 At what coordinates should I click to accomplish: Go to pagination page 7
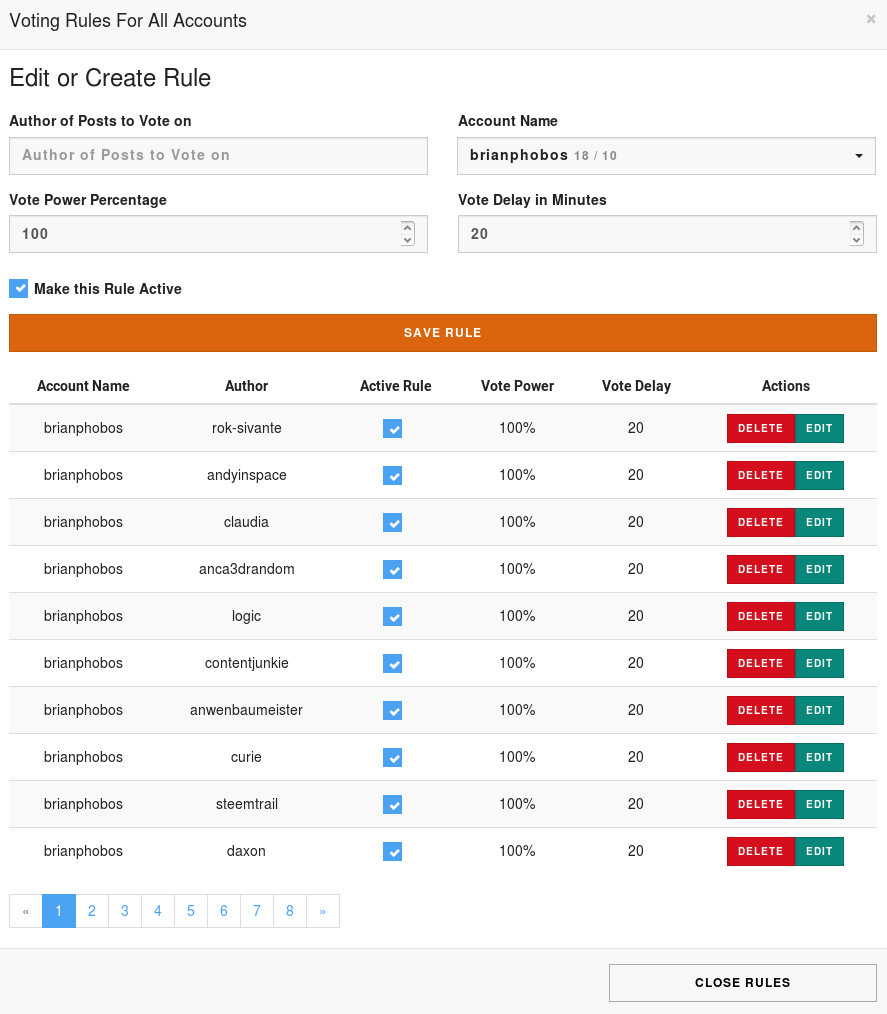pos(257,911)
